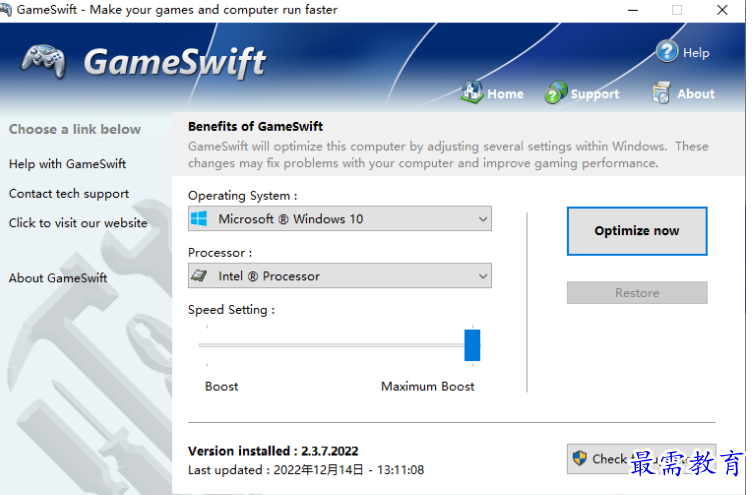Screen dimensions: 752x495
Task: Open the Home tab label
Action: click(x=505, y=94)
